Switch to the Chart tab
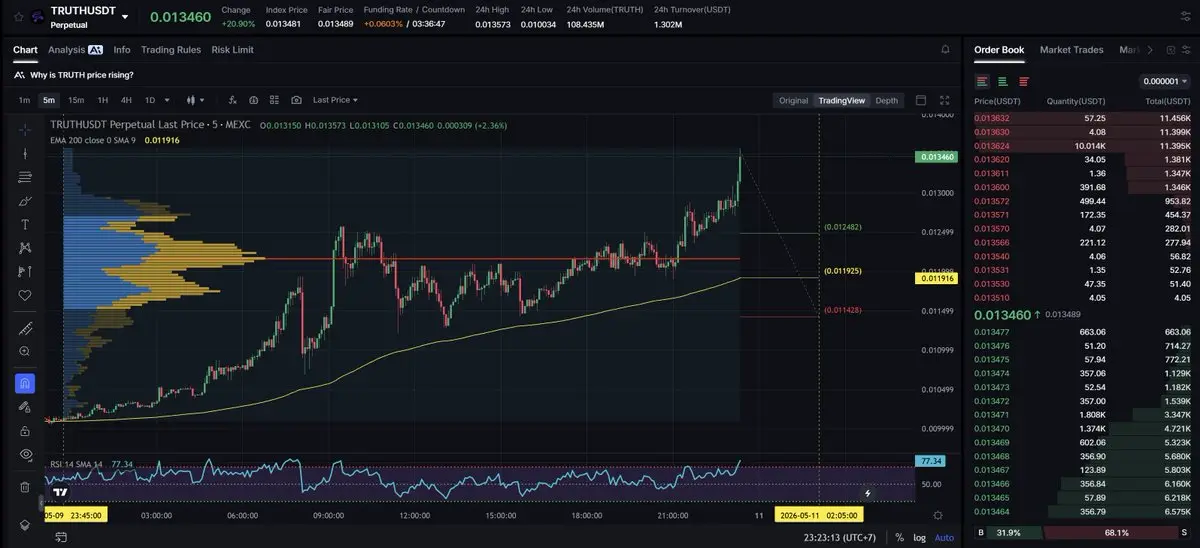1200x548 pixels. [25, 49]
